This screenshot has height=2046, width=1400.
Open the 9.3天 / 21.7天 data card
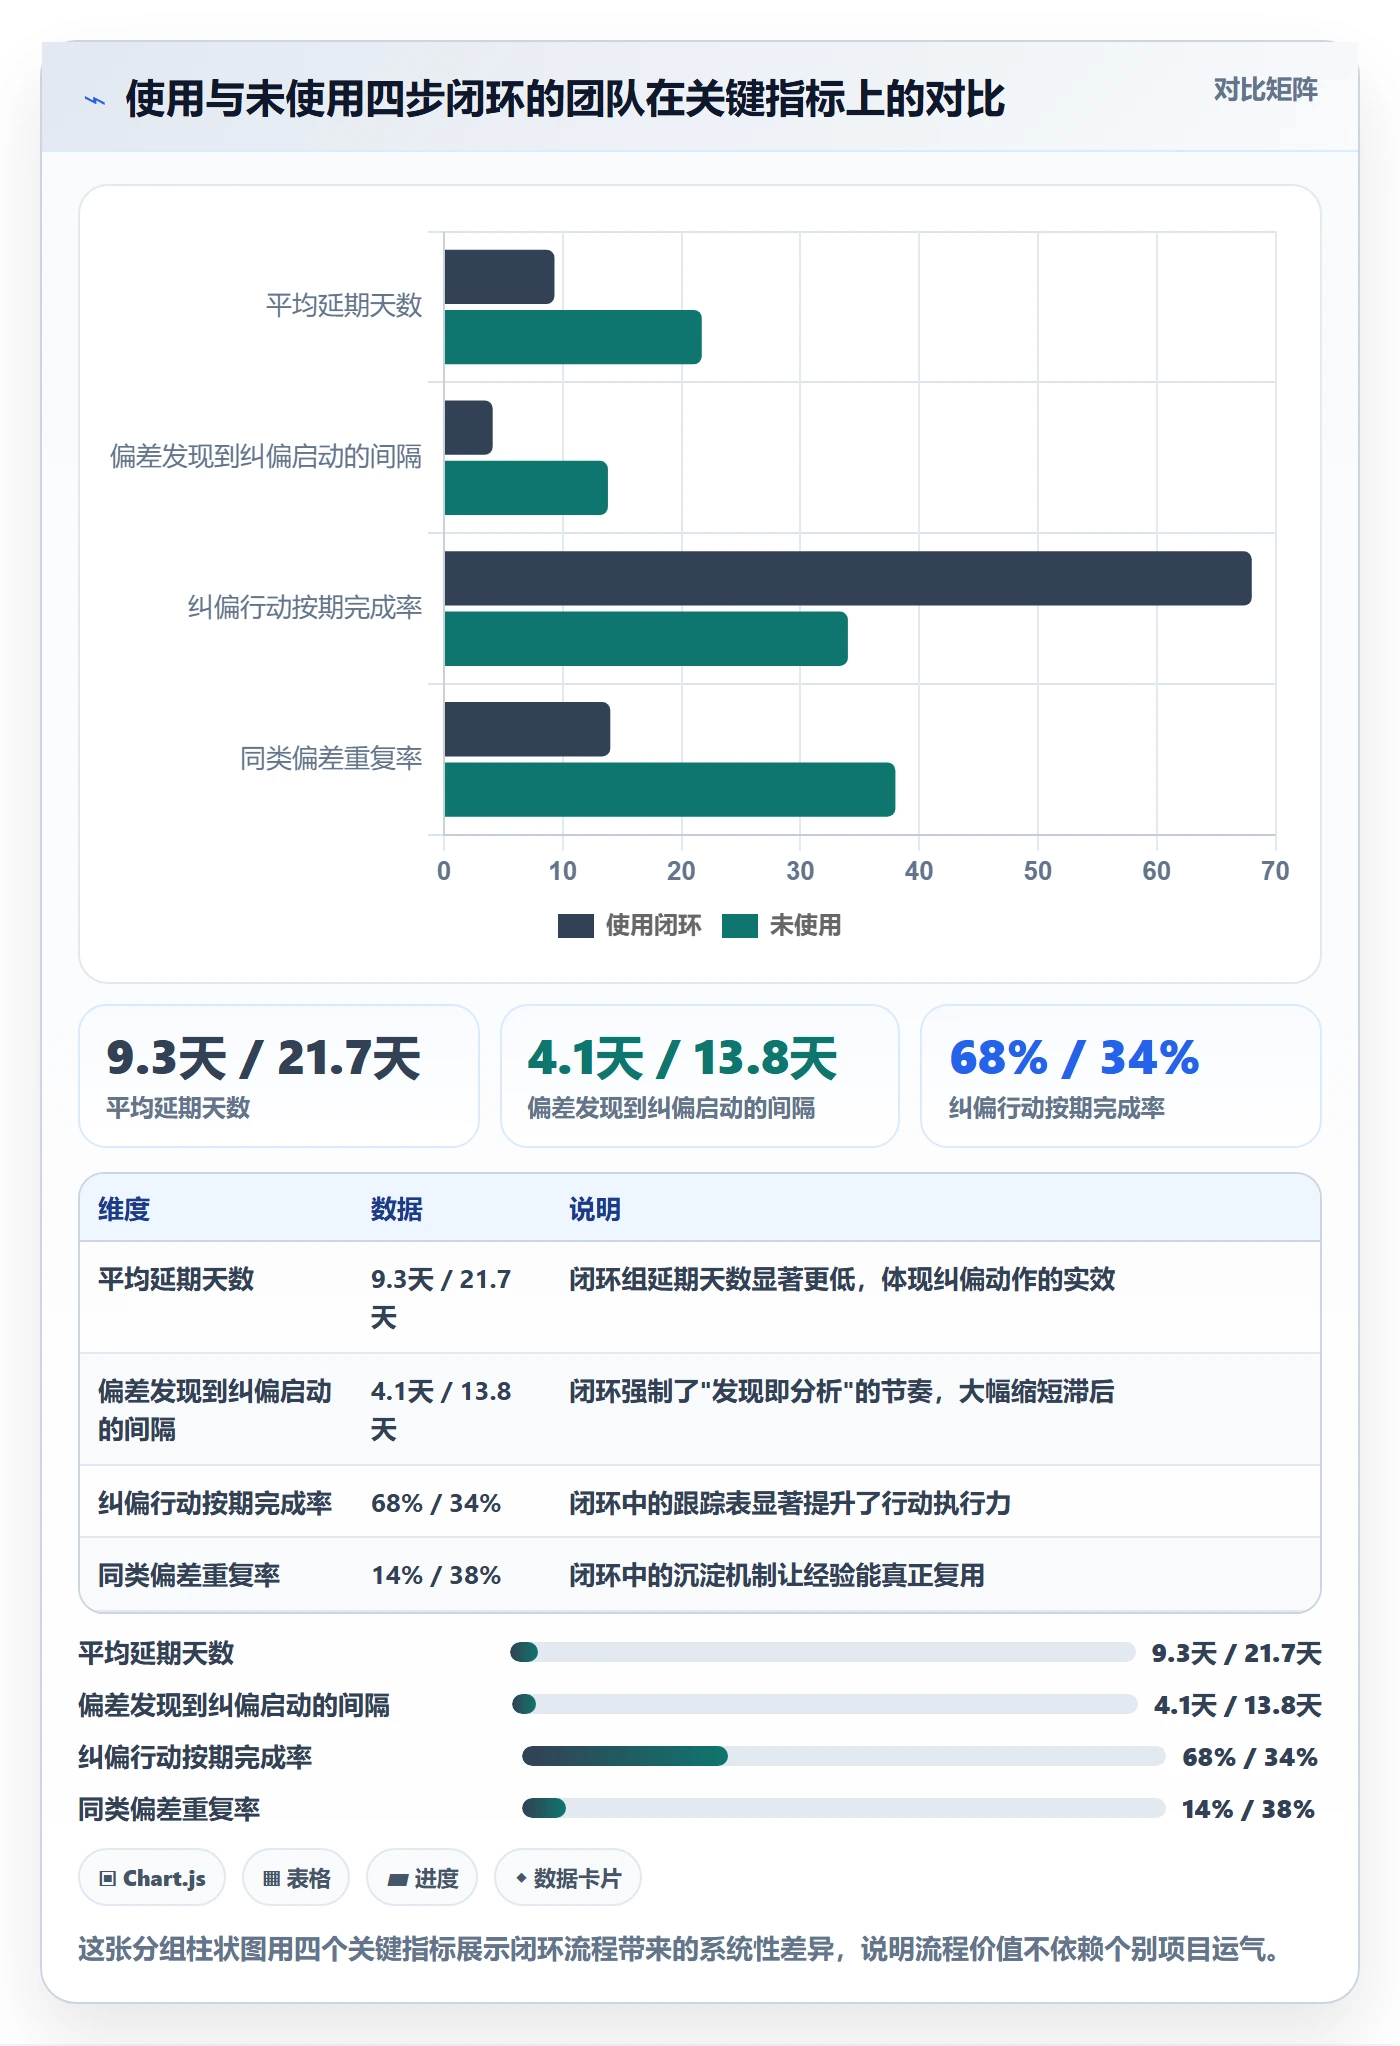pos(279,1076)
